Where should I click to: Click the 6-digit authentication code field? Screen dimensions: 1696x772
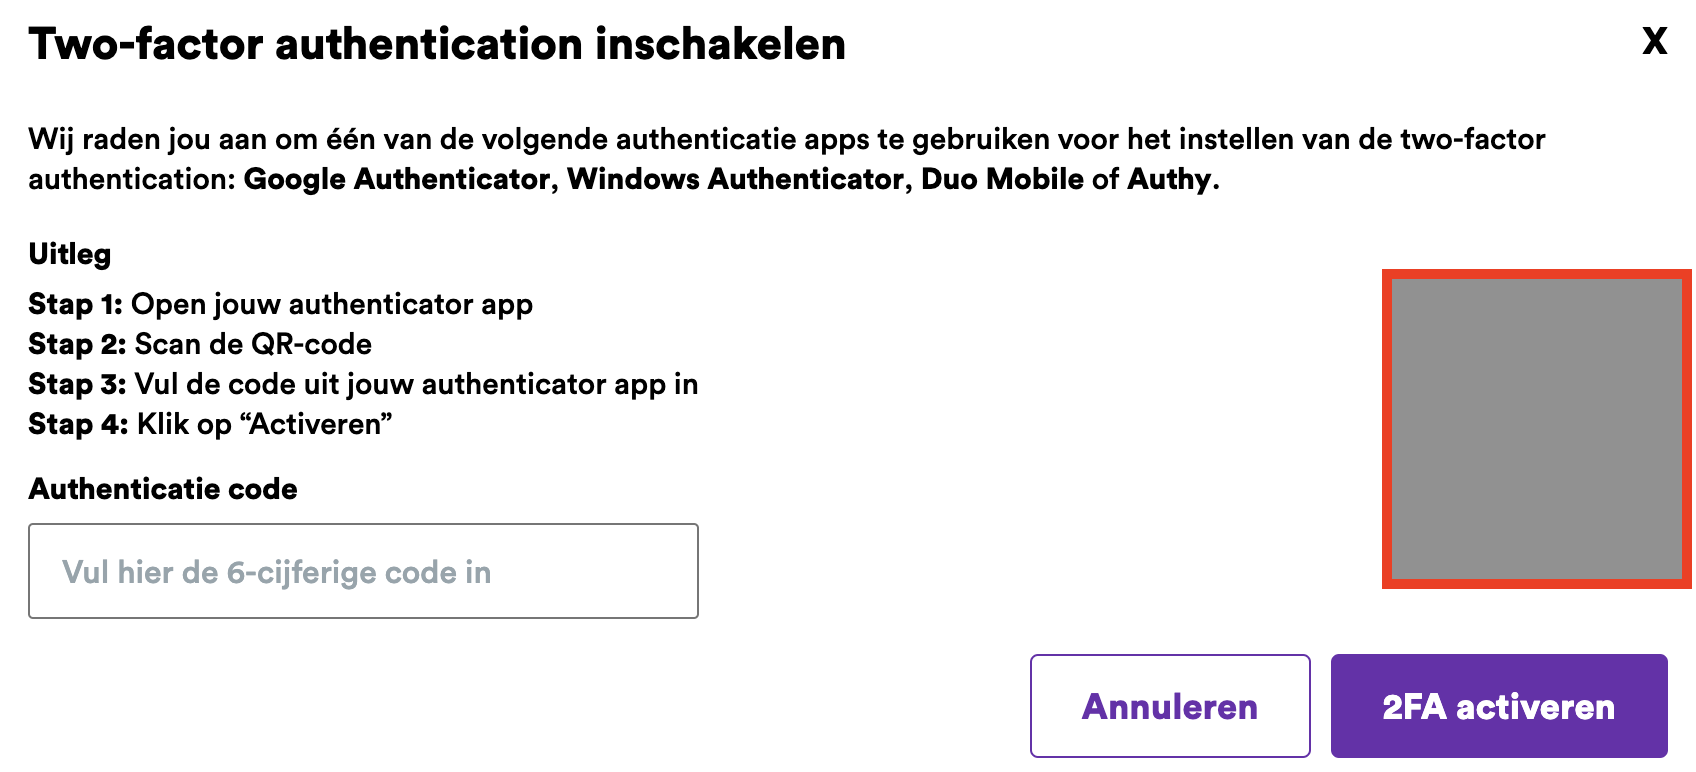(363, 571)
